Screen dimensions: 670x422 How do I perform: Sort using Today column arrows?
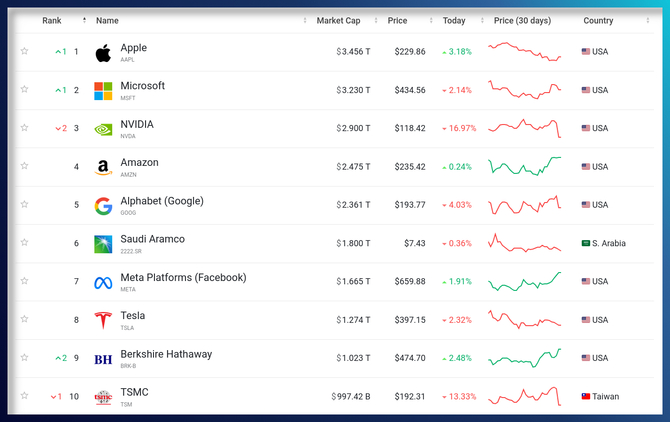click(482, 20)
